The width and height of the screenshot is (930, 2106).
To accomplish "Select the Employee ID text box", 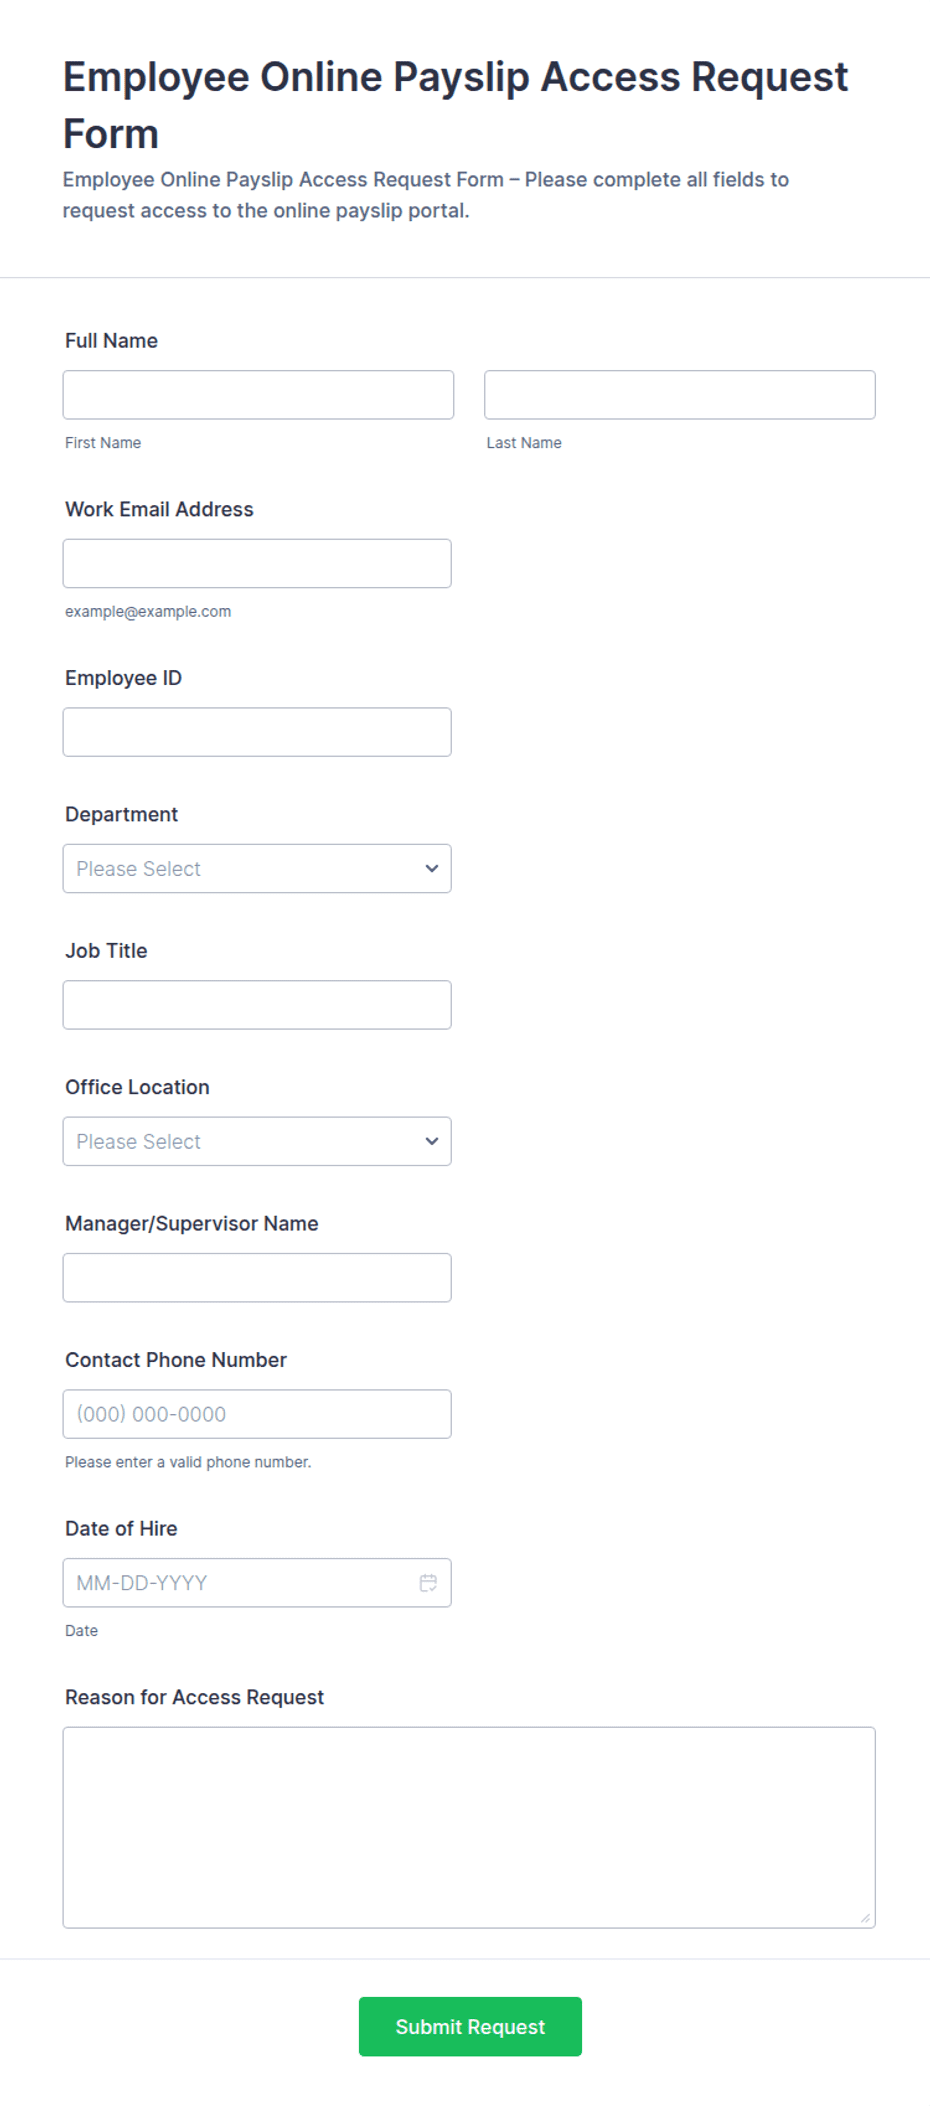I will [257, 732].
